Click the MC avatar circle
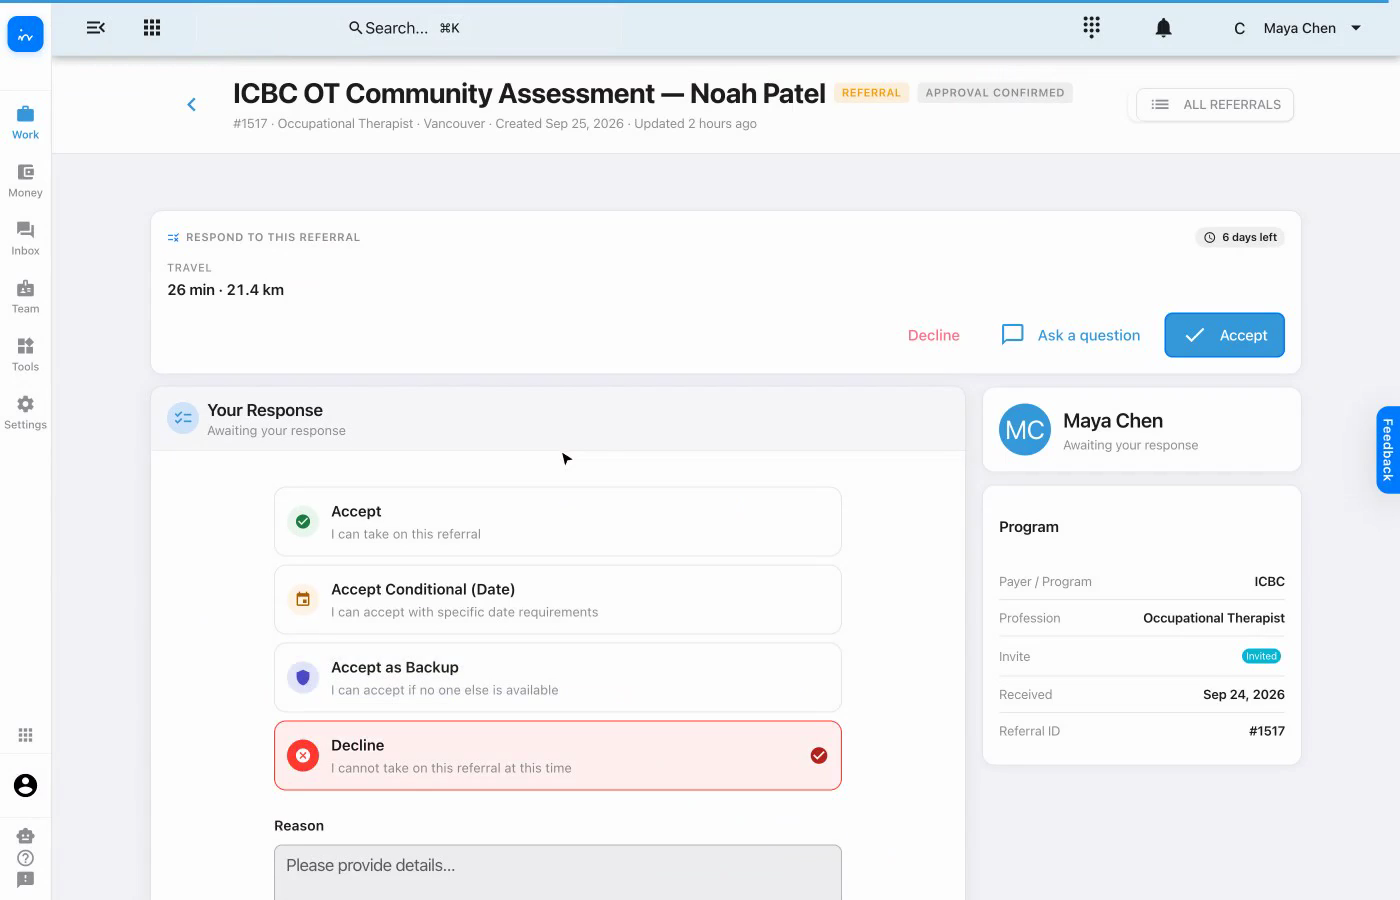 [1025, 429]
